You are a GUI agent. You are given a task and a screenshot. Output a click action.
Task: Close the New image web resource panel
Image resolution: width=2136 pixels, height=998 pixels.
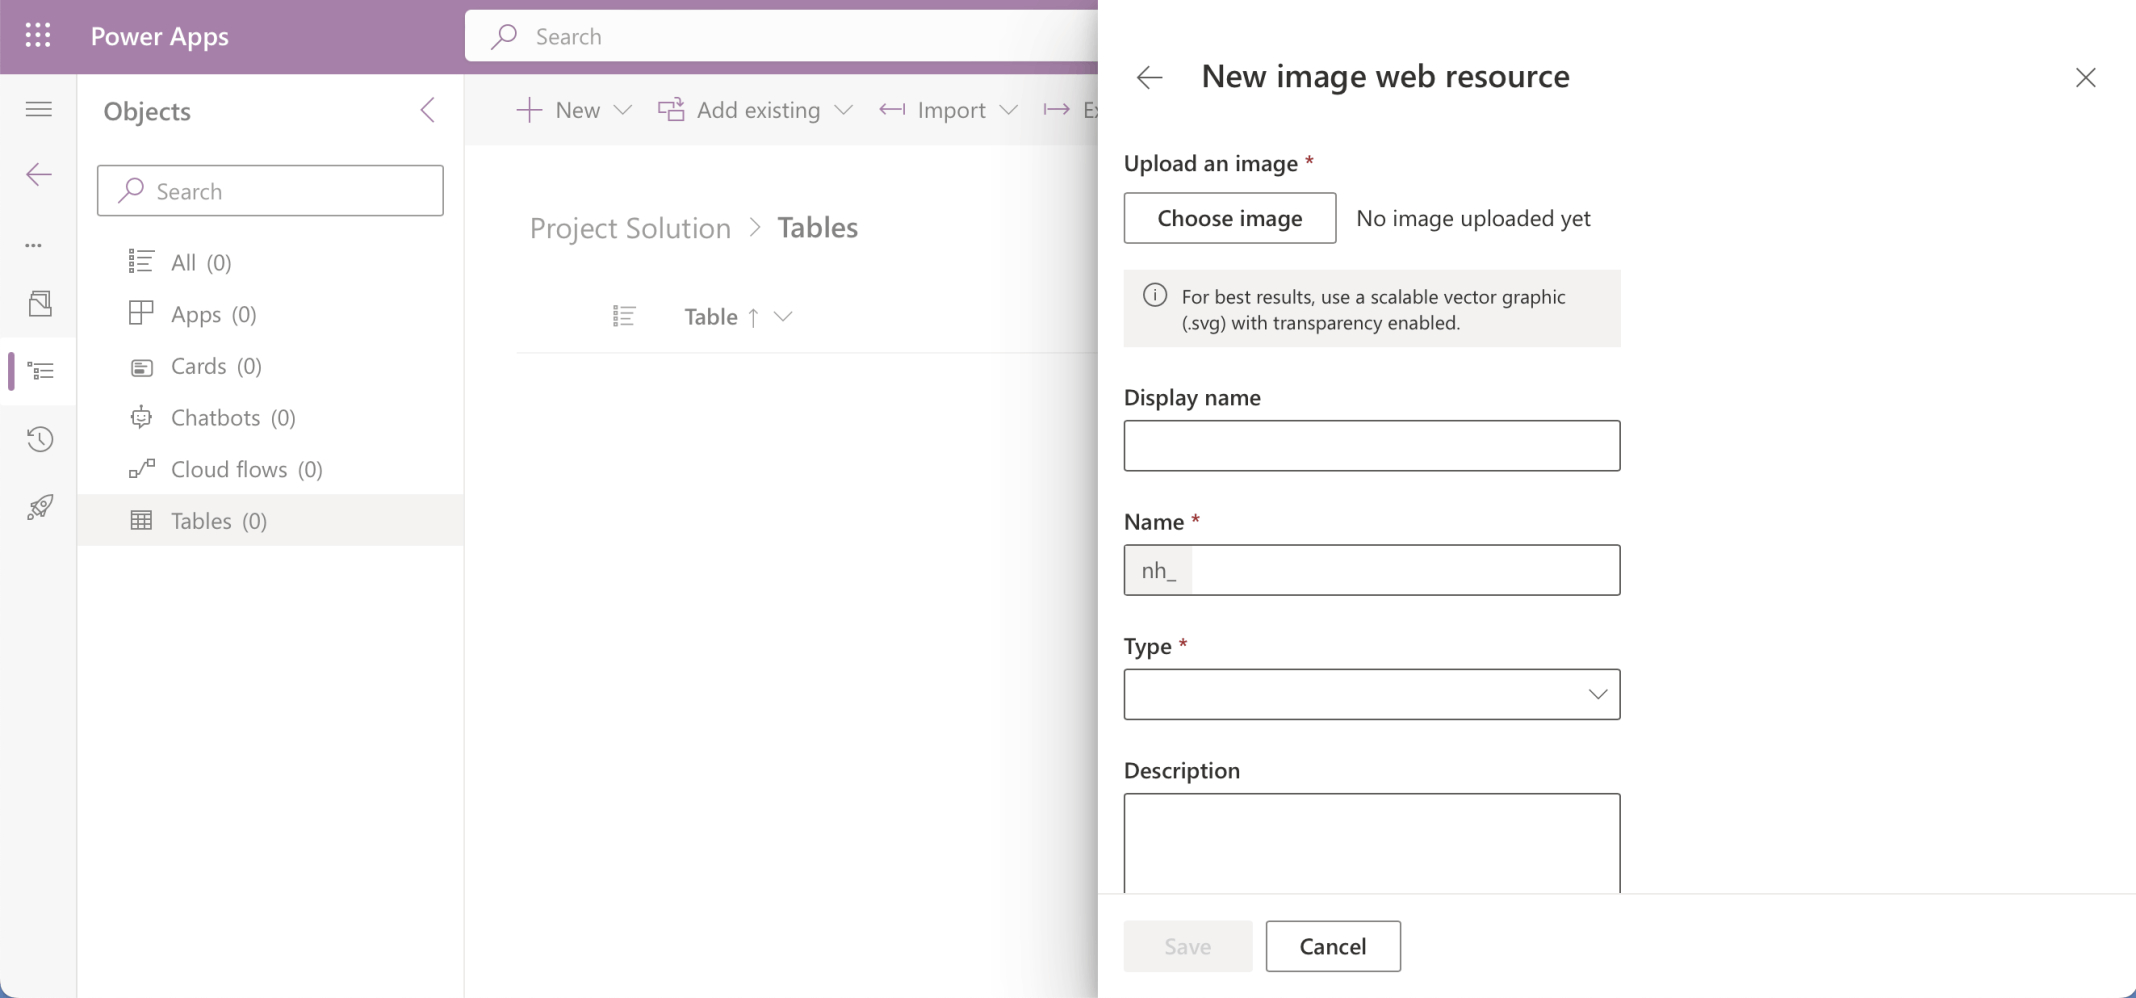click(2085, 77)
